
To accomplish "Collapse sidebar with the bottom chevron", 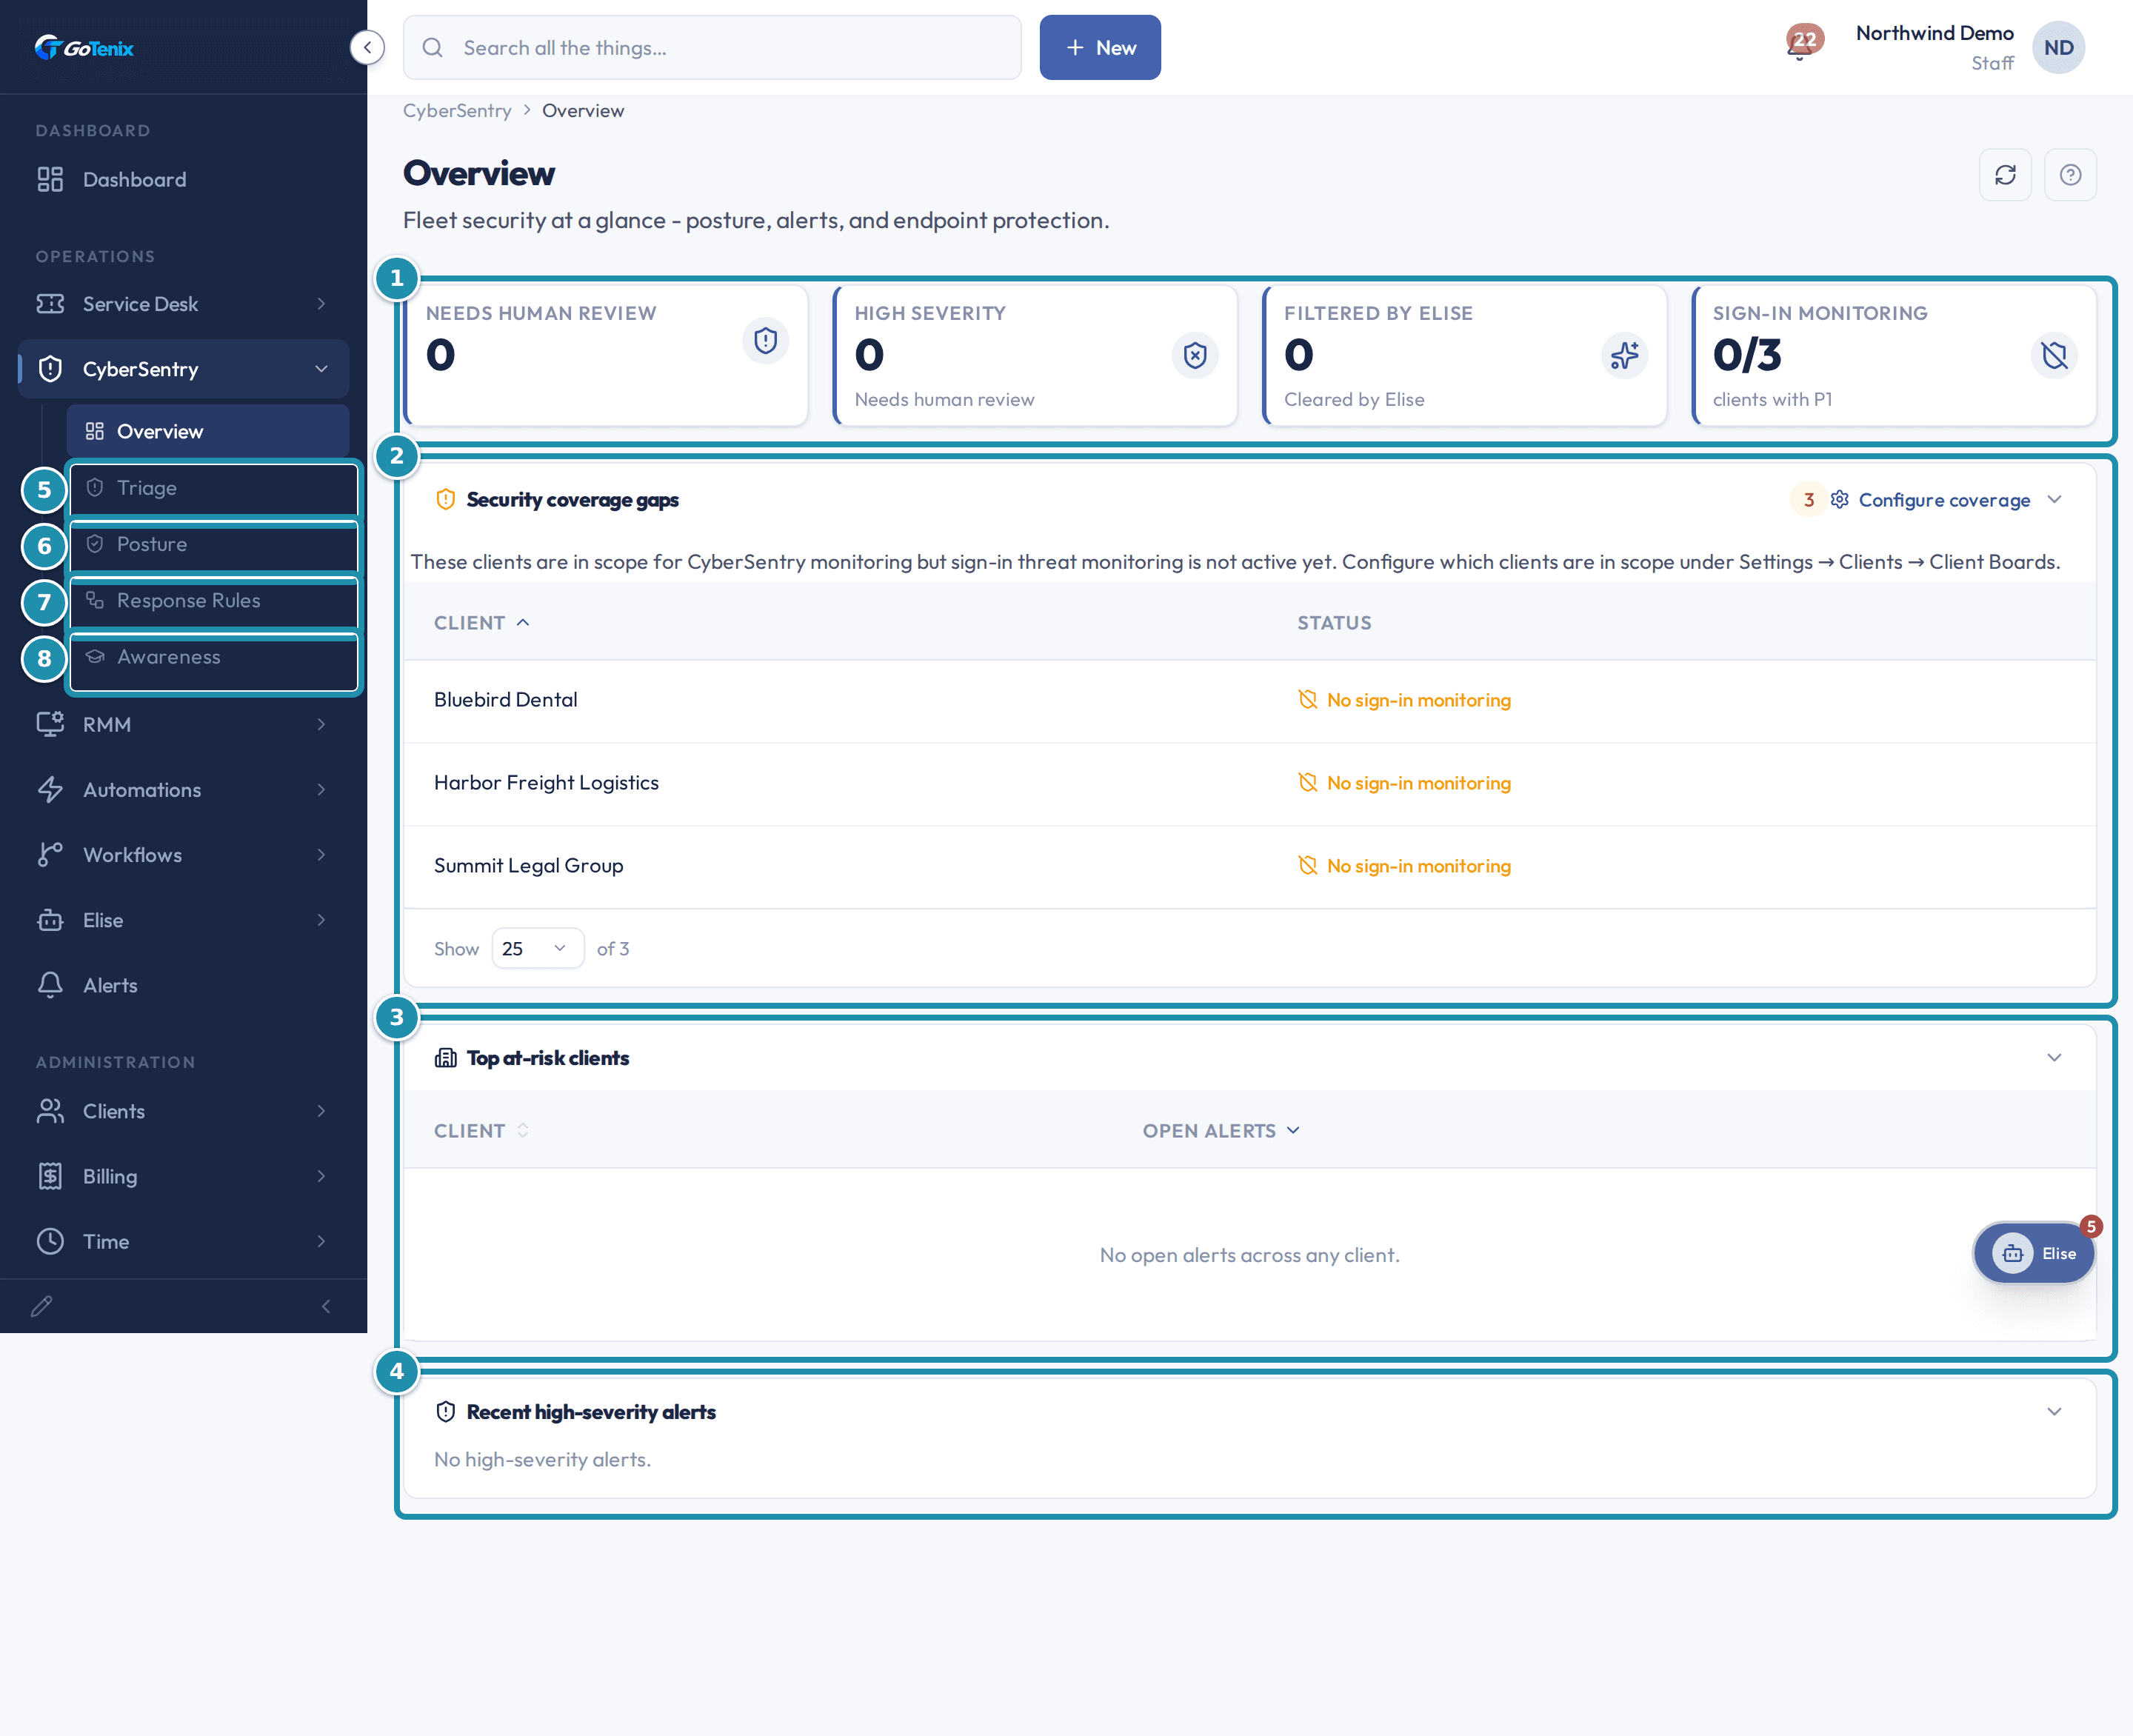I will tap(326, 1306).
